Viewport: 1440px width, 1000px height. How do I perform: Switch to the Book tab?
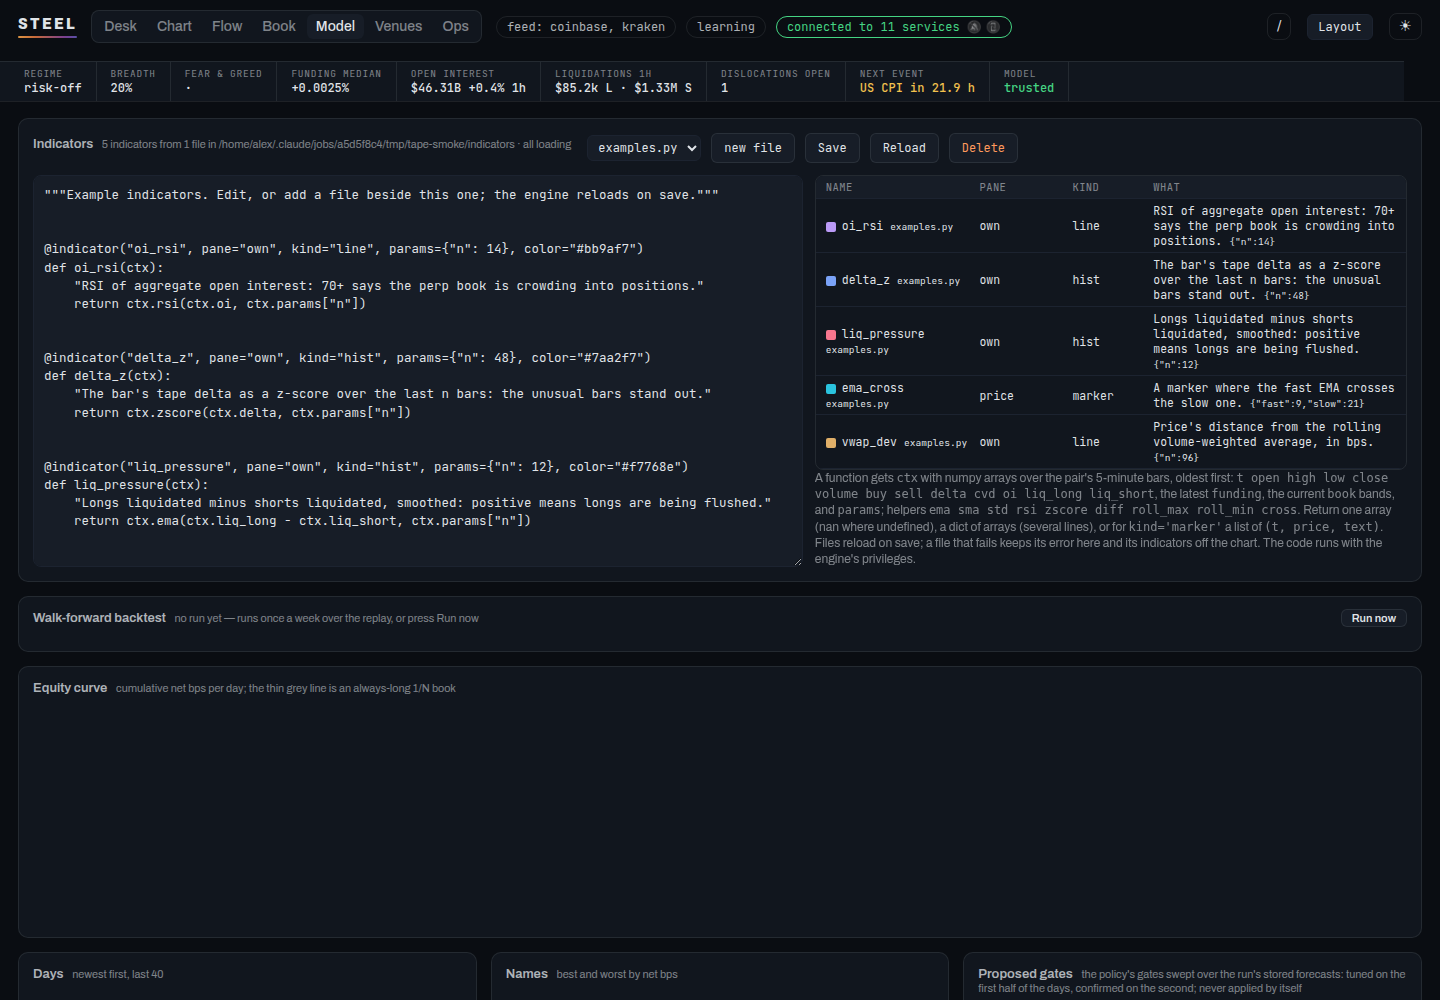click(x=279, y=26)
